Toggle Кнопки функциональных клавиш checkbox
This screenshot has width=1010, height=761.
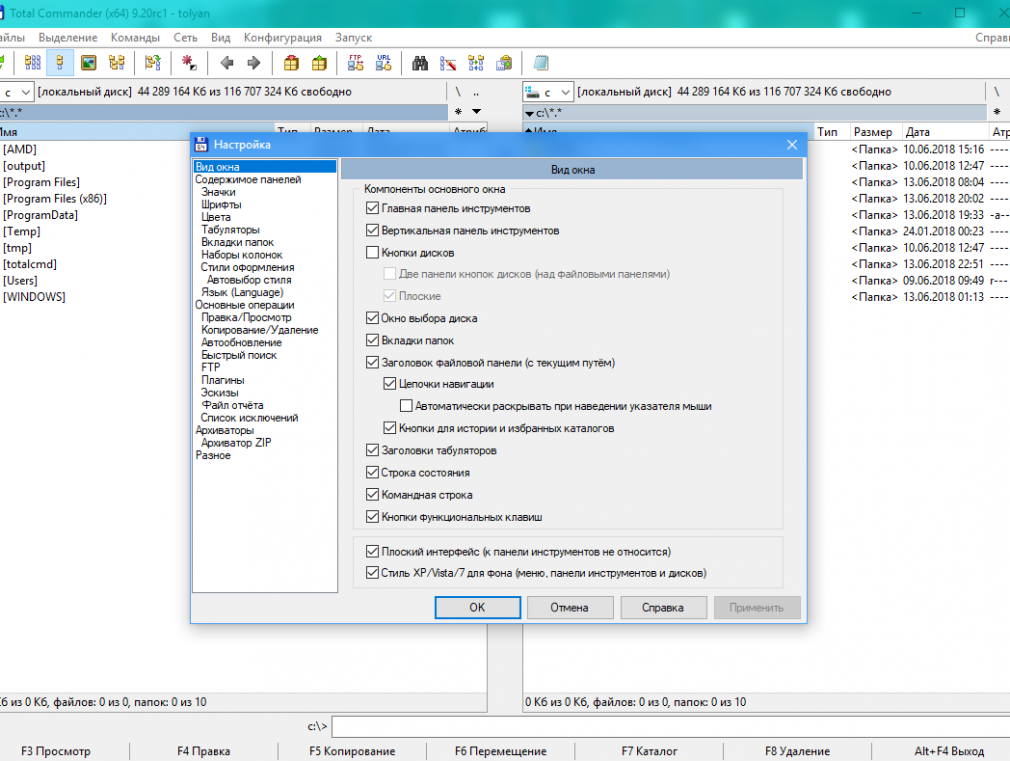pyautogui.click(x=372, y=516)
